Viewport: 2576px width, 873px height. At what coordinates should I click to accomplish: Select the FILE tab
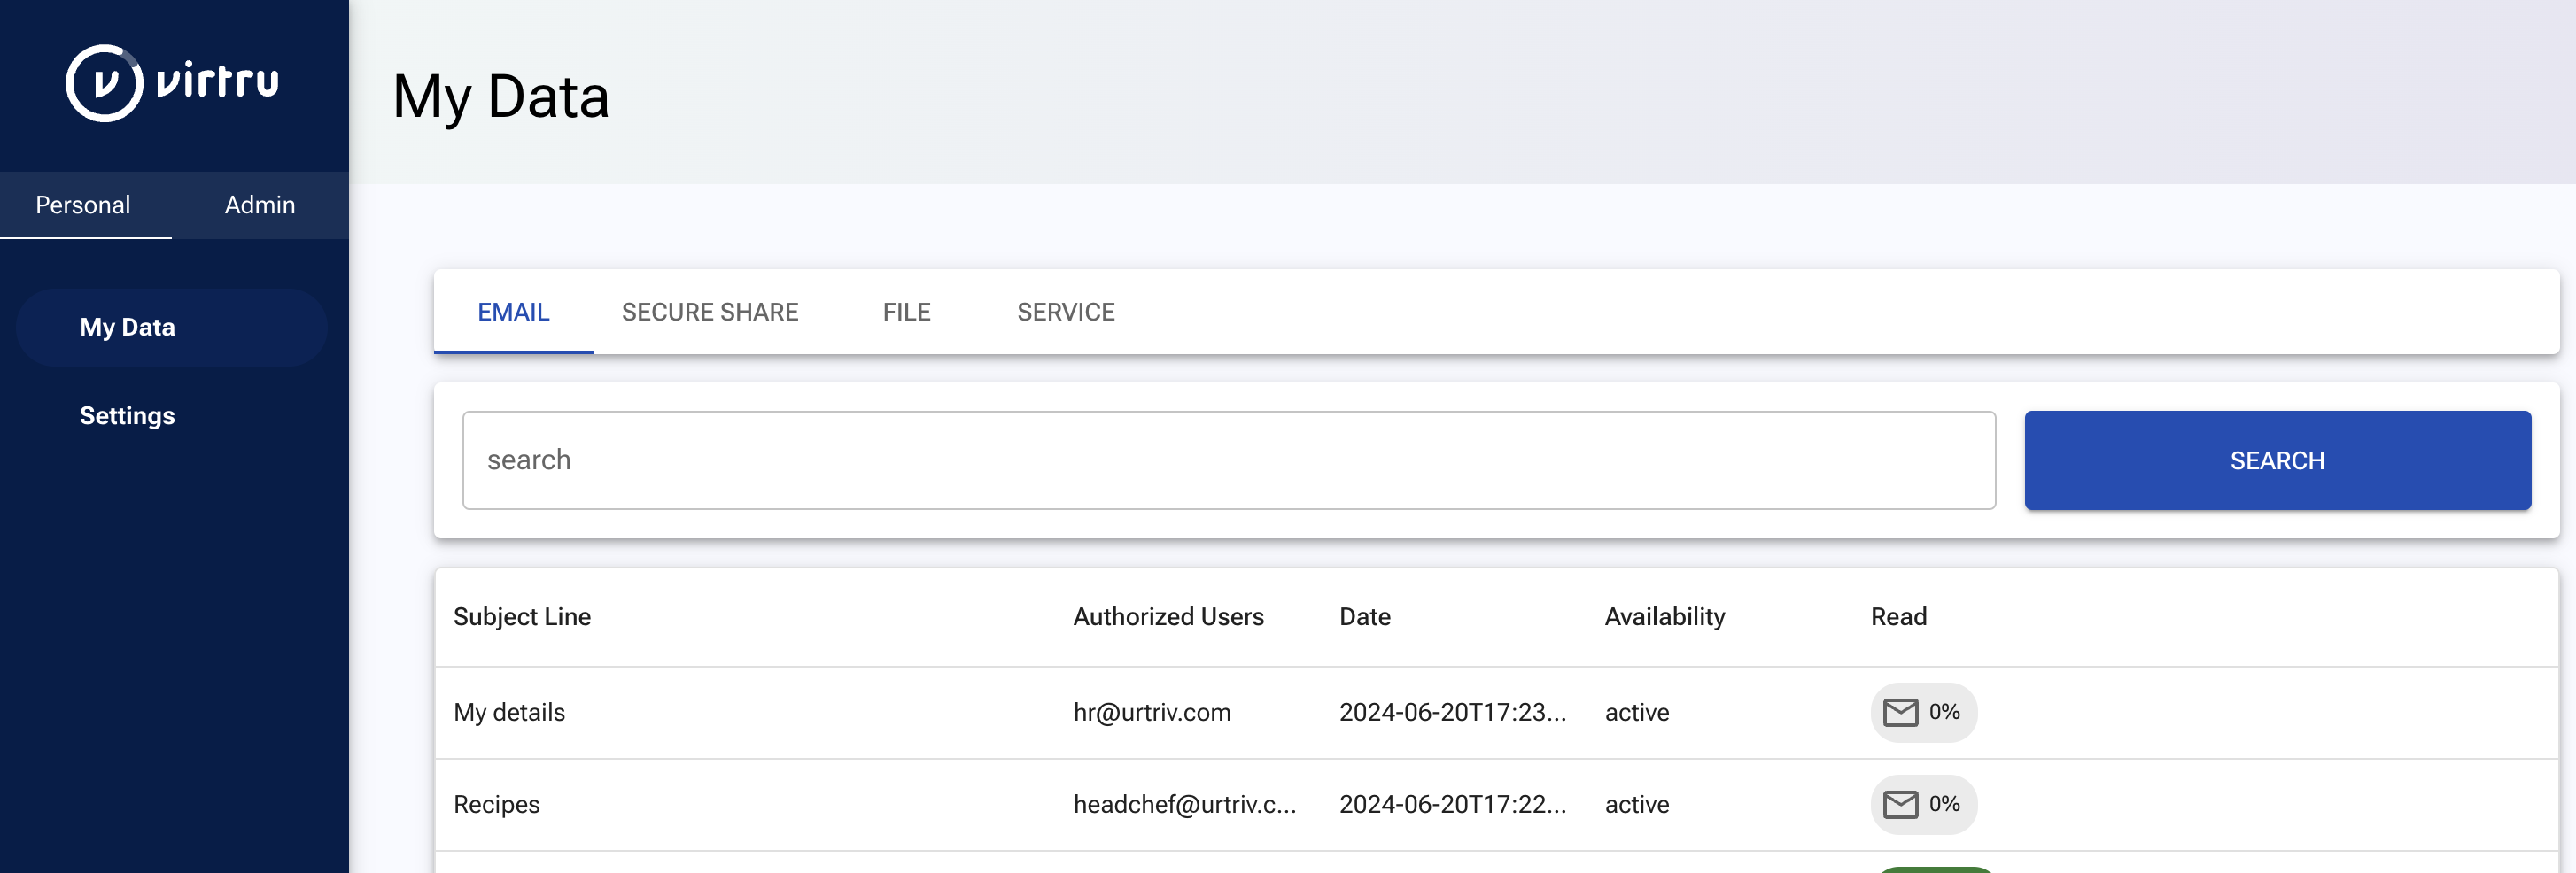pos(907,312)
